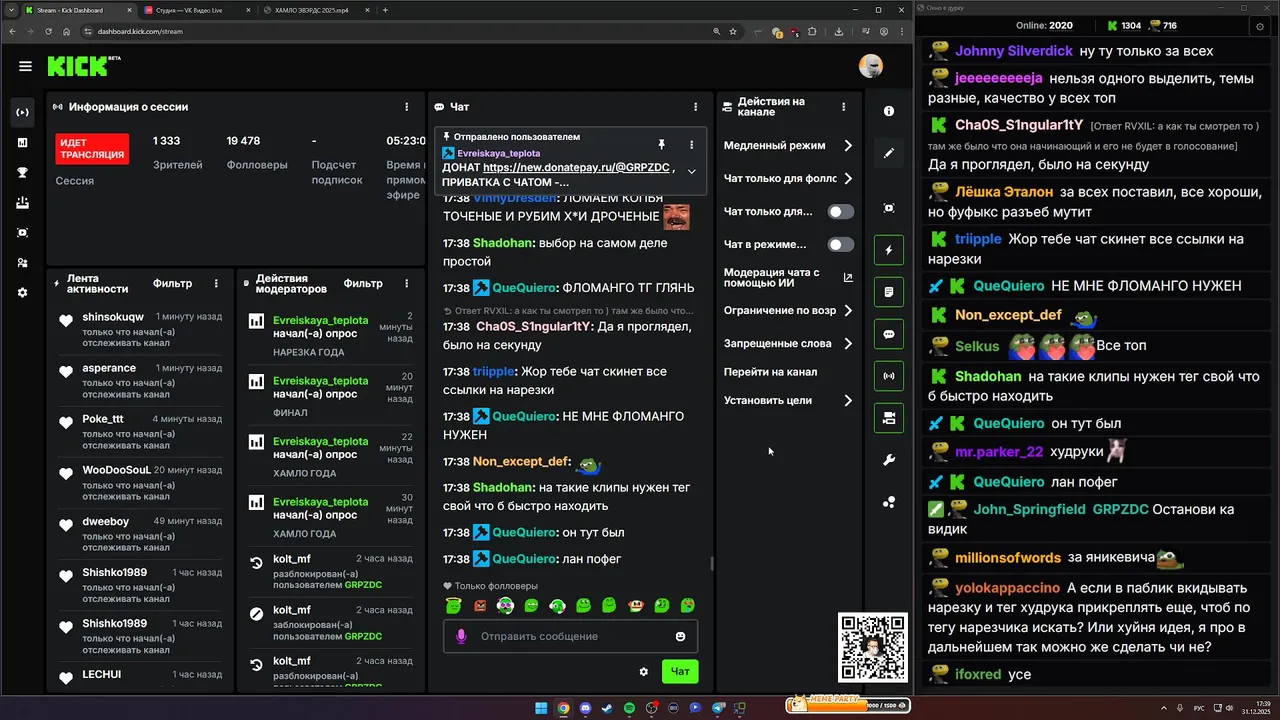The image size is (1280, 720).
Task: Click the 'Отправить сообщение' message field
Action: (x=570, y=636)
